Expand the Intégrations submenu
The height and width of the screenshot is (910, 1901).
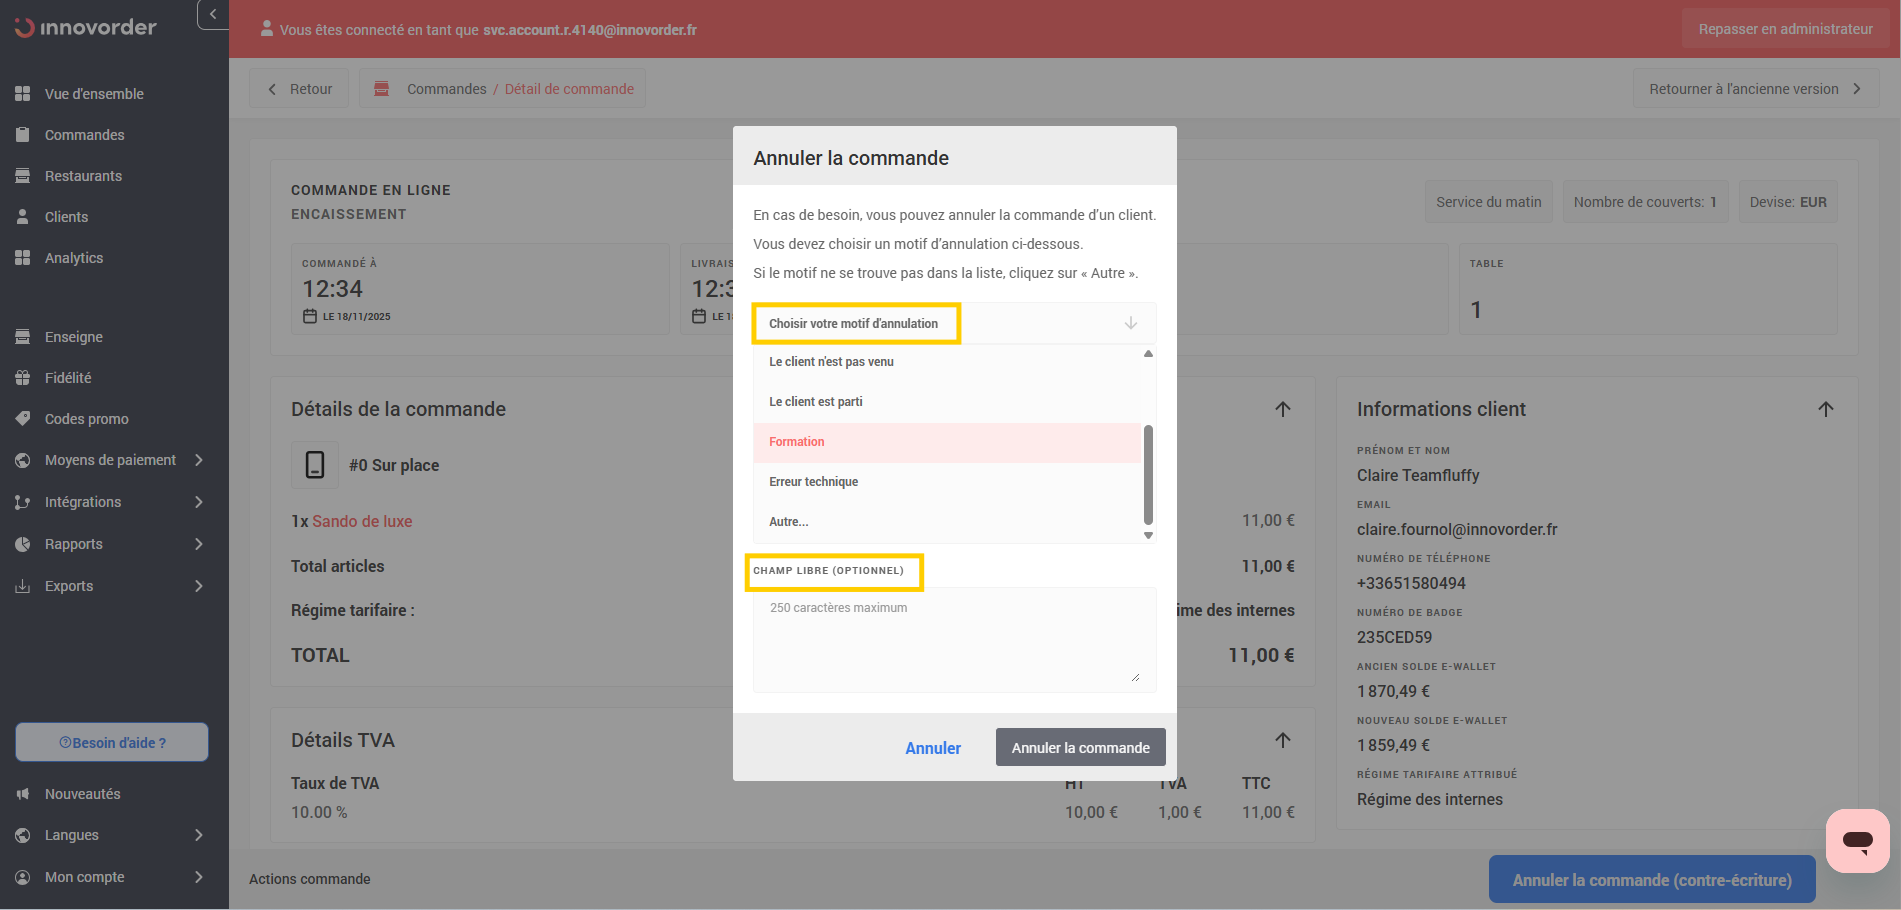tap(199, 502)
